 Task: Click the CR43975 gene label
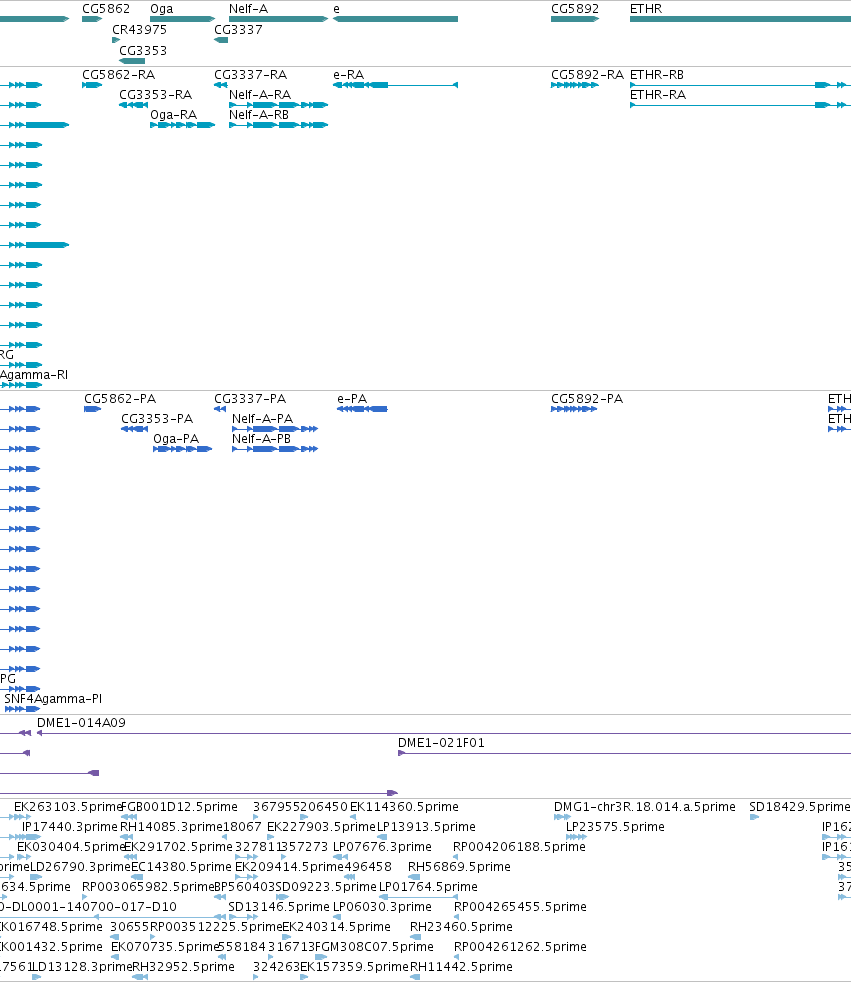[x=139, y=29]
